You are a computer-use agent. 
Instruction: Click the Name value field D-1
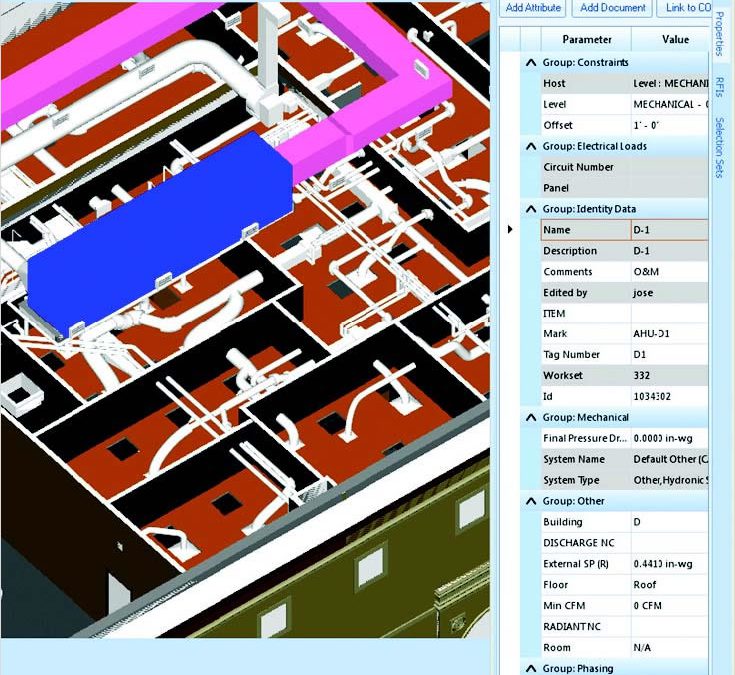tap(668, 230)
